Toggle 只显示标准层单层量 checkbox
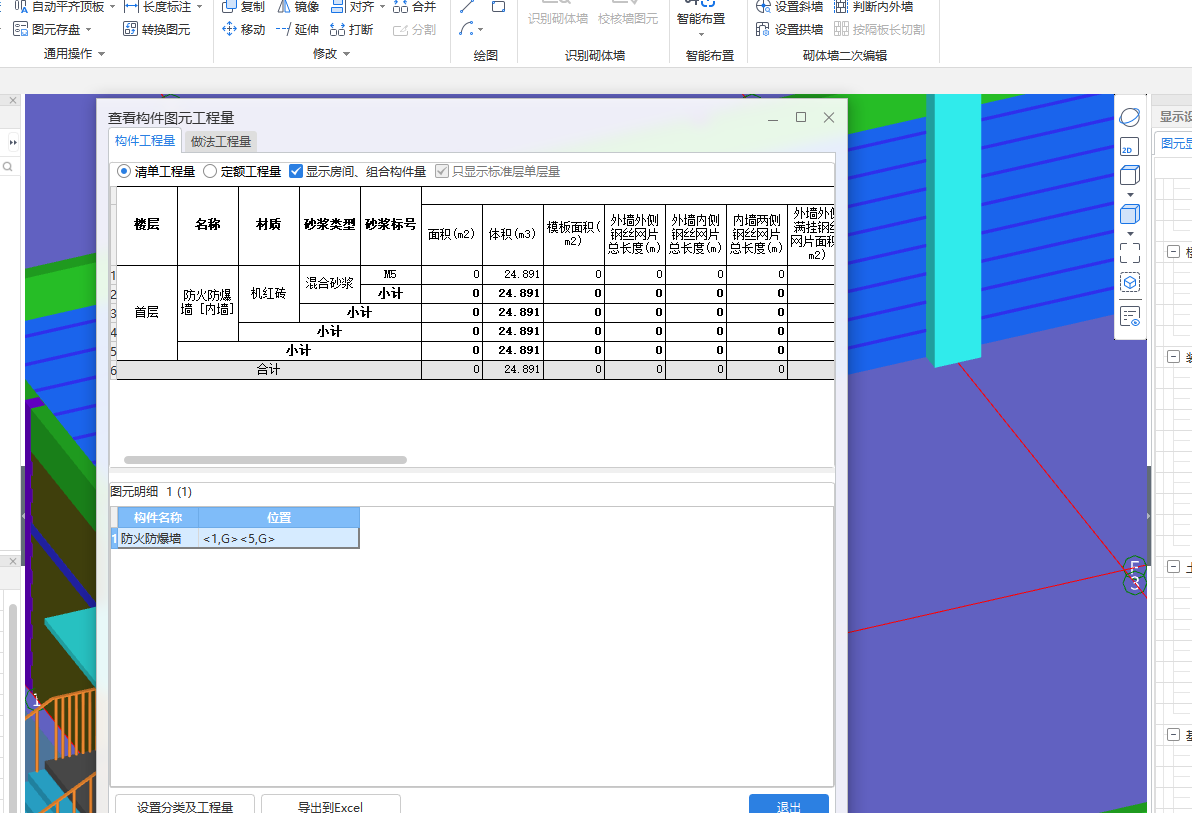Image resolution: width=1192 pixels, height=813 pixels. click(442, 171)
